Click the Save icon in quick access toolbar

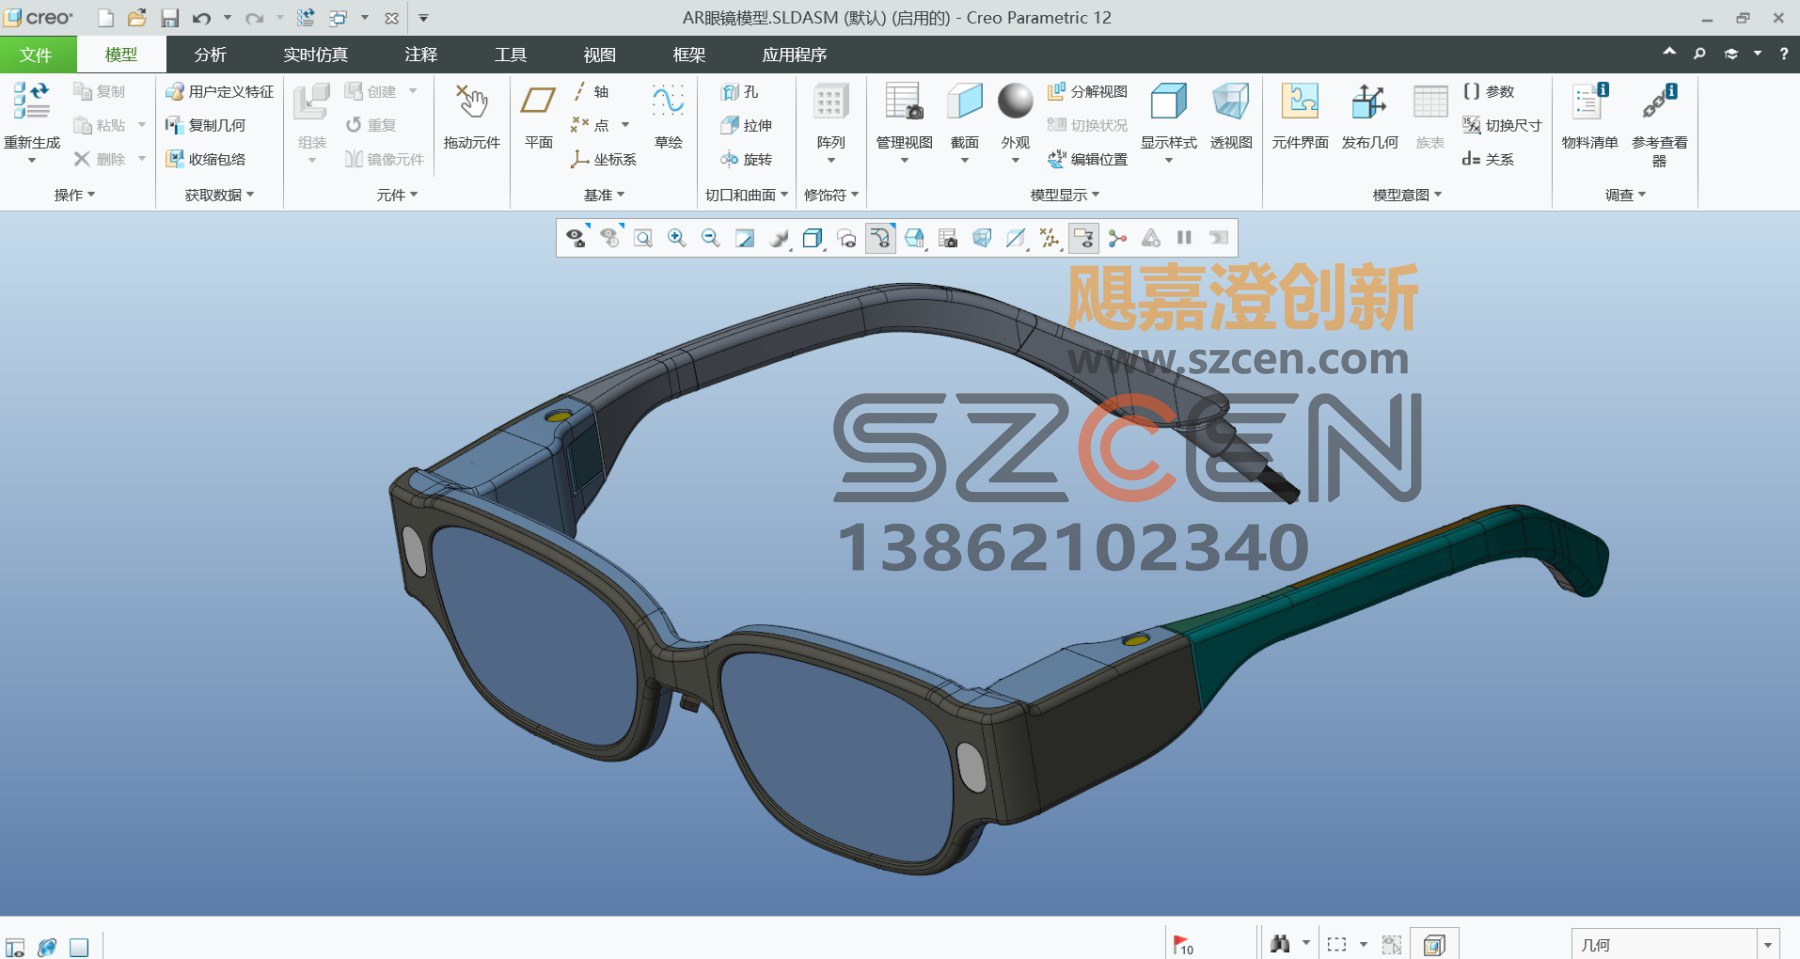tap(170, 18)
